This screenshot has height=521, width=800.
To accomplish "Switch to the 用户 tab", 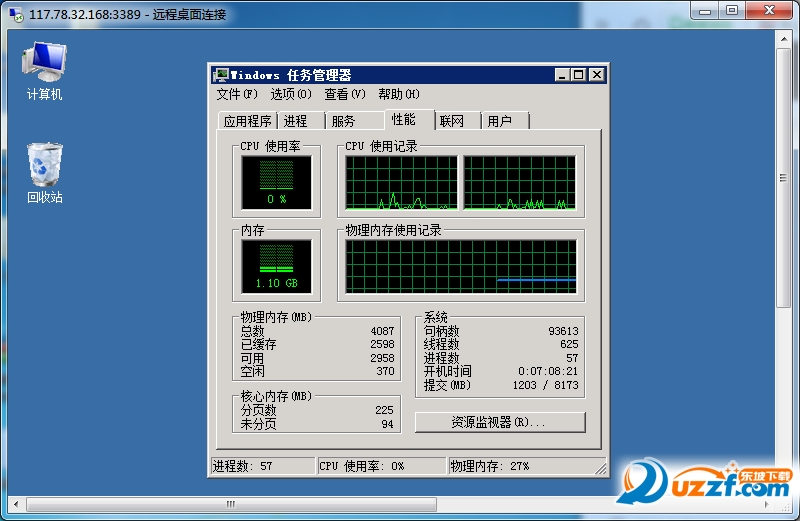I will [x=505, y=121].
